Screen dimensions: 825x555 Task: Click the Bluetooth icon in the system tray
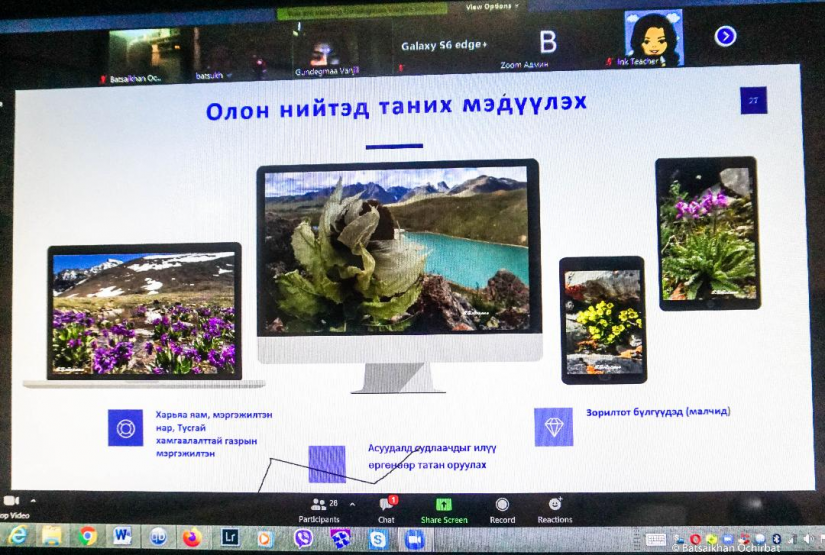click(777, 539)
